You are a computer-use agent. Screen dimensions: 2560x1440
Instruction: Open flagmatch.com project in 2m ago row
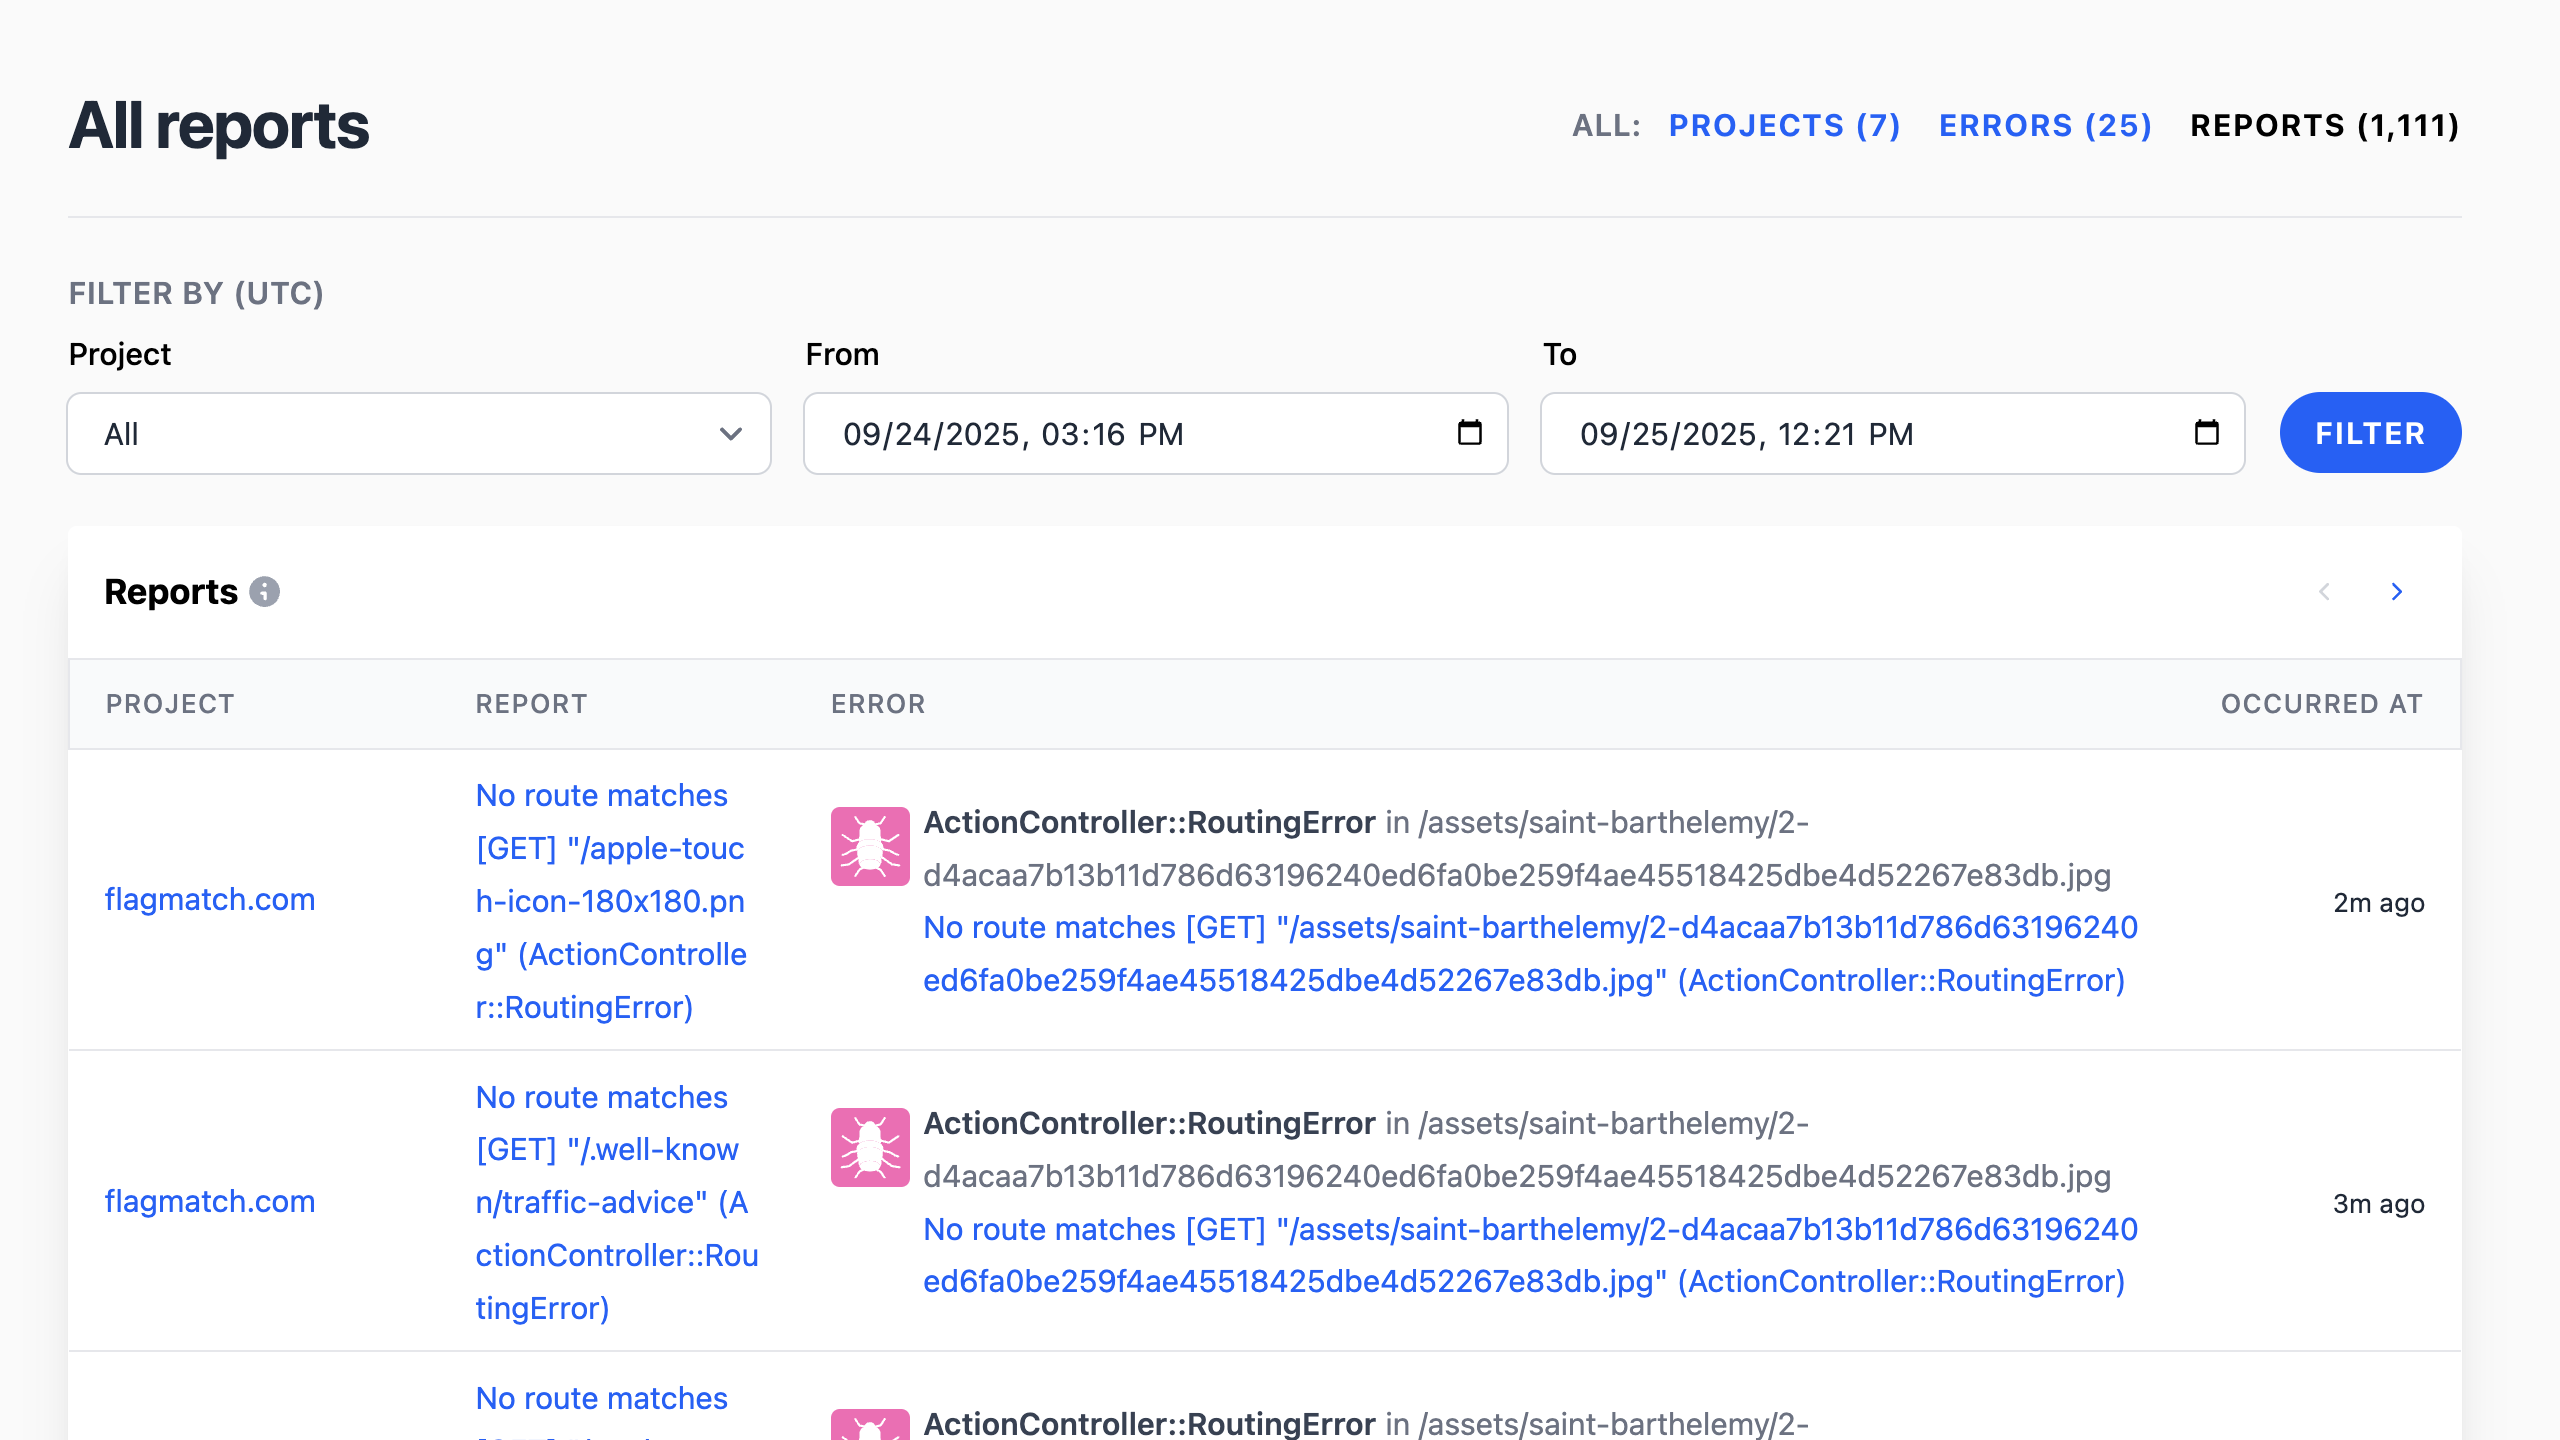coord(210,900)
